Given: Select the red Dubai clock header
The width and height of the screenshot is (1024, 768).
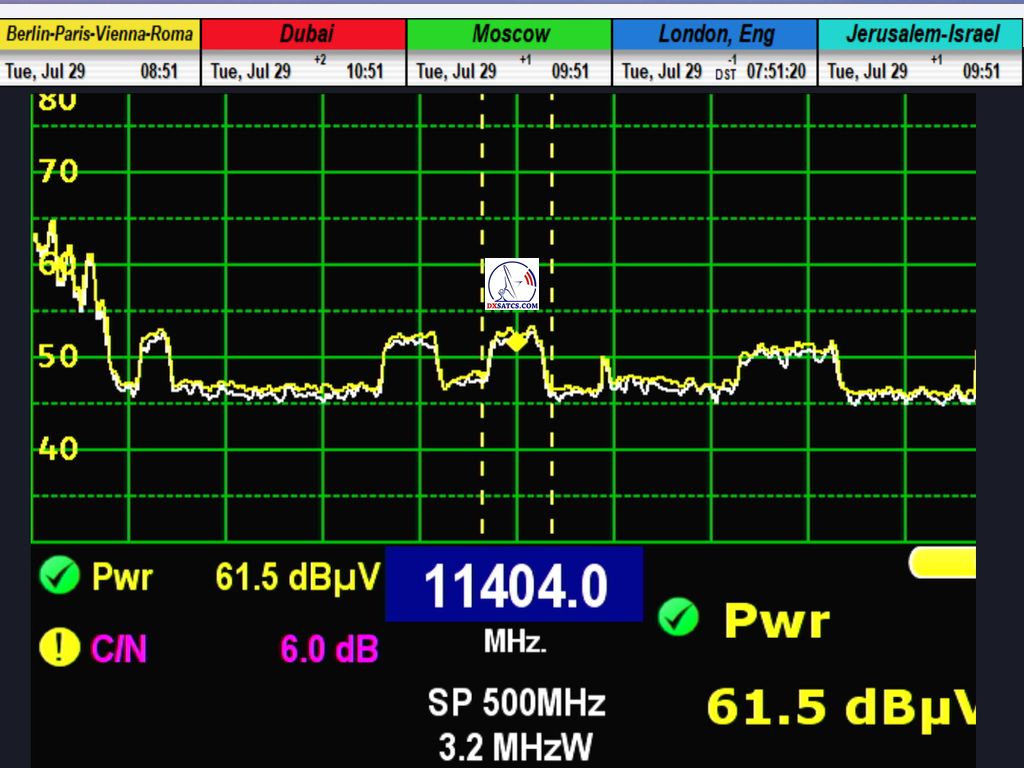Looking at the screenshot, I should (x=305, y=34).
